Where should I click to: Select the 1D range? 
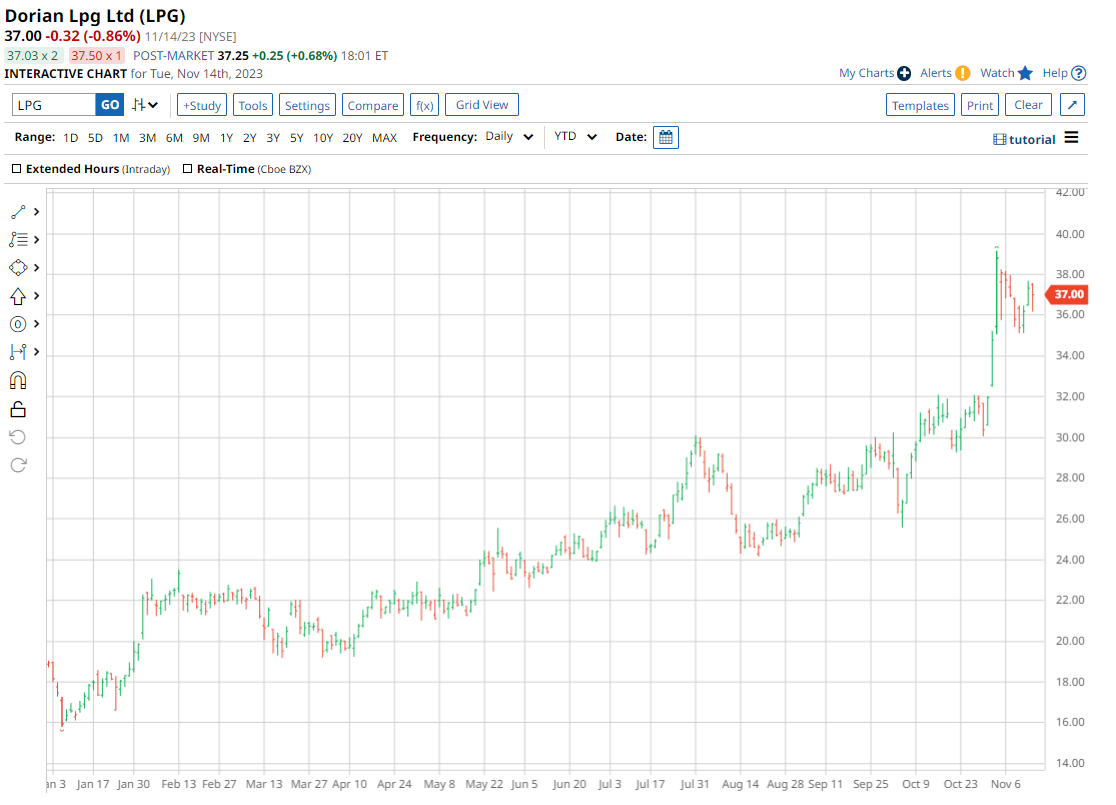pyautogui.click(x=70, y=138)
